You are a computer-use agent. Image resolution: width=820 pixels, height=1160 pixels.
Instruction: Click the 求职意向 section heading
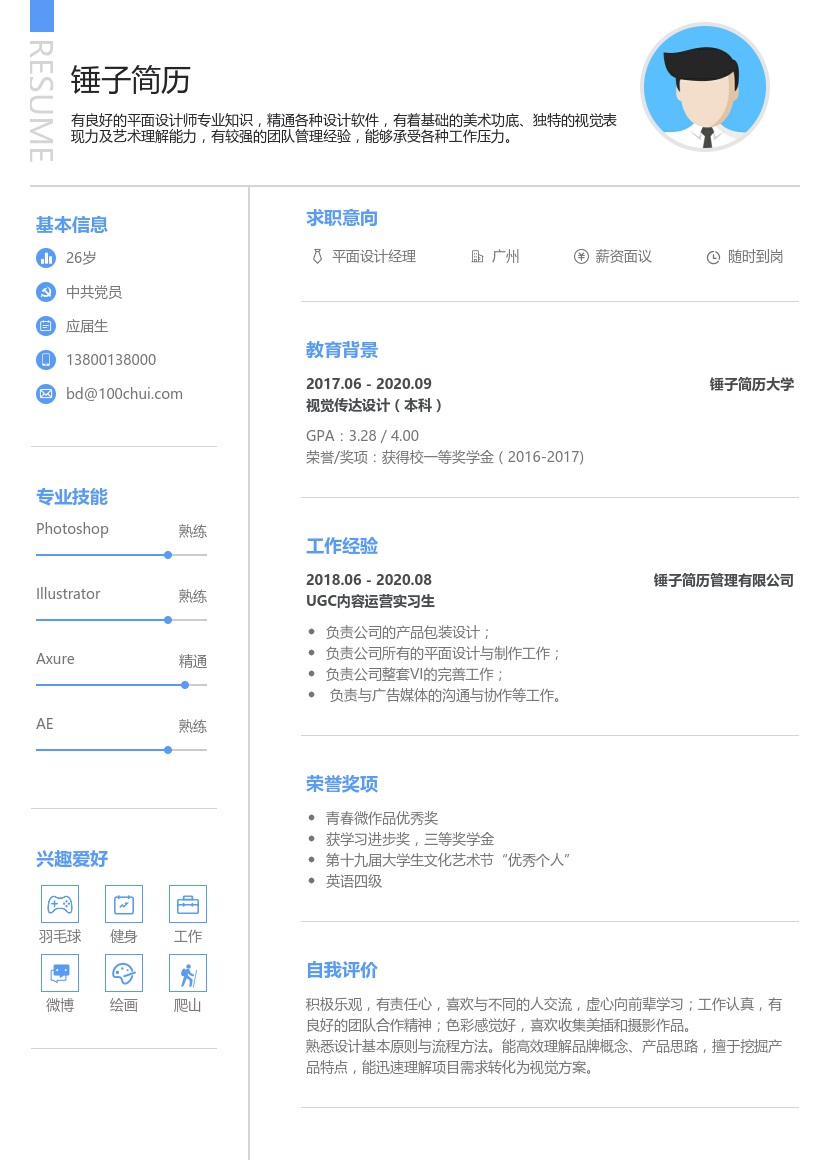pyautogui.click(x=342, y=218)
